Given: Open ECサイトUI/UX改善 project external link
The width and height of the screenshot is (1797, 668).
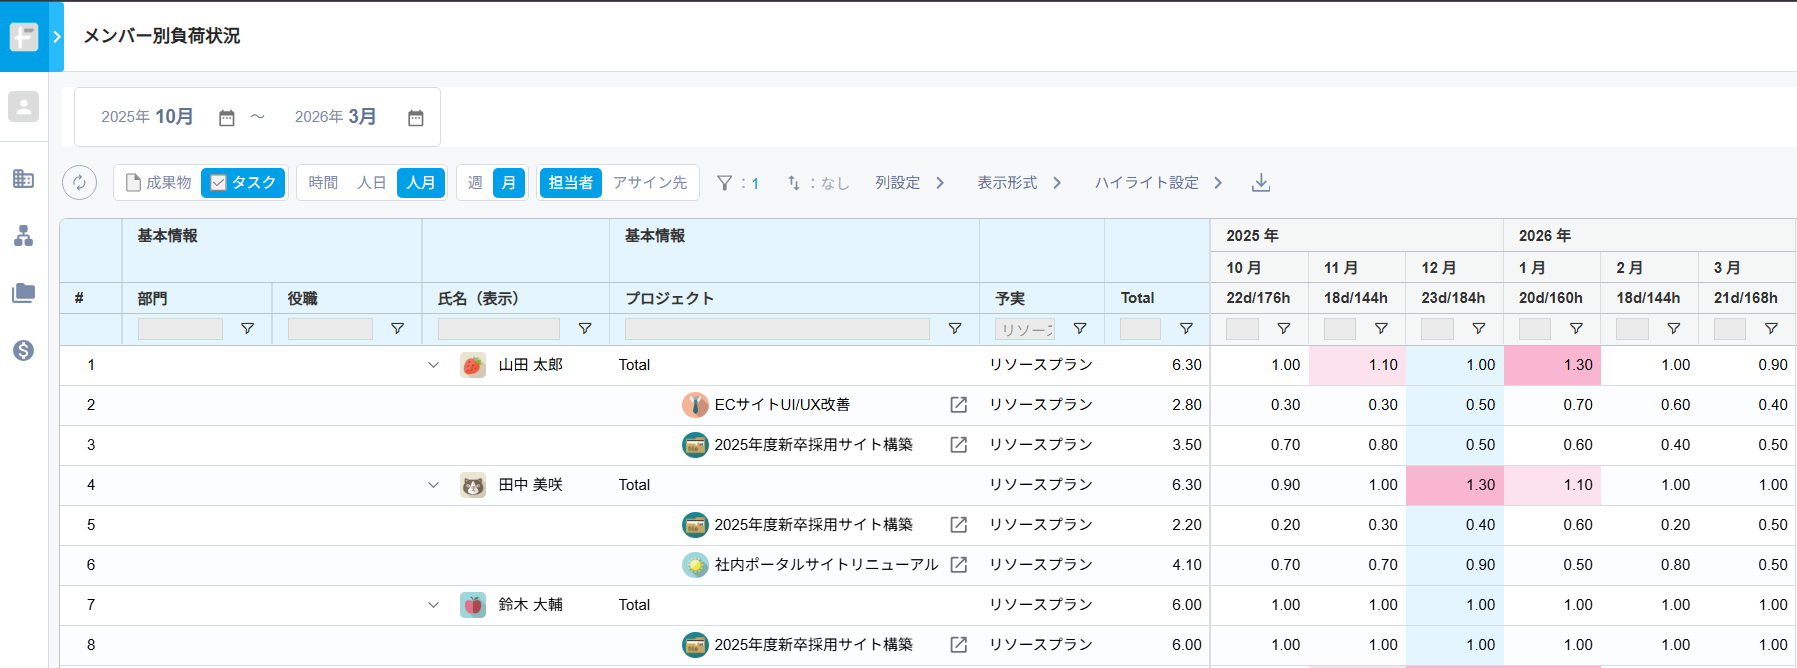Looking at the screenshot, I should point(958,405).
